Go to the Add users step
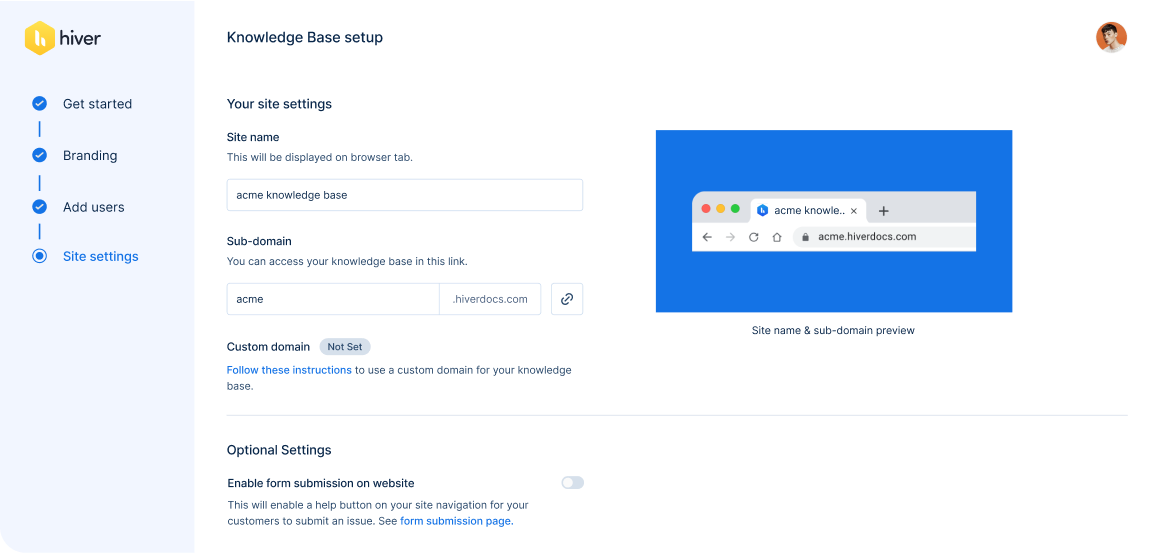Image resolution: width=1160 pixels, height=553 pixels. (x=93, y=208)
